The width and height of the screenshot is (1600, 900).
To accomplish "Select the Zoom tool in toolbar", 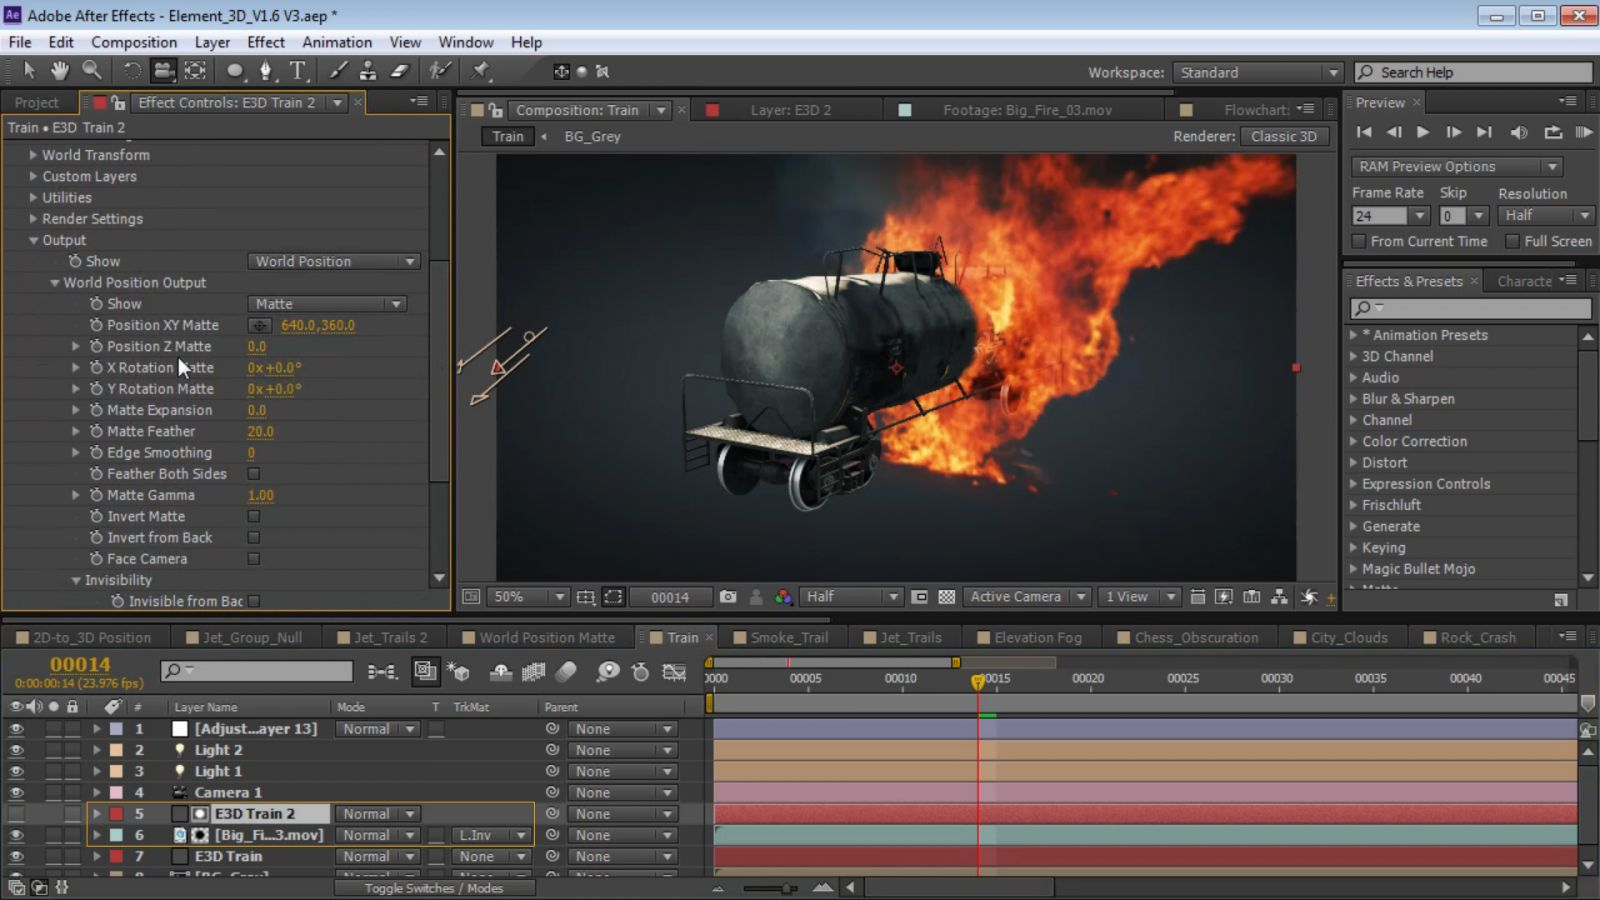I will pos(92,71).
